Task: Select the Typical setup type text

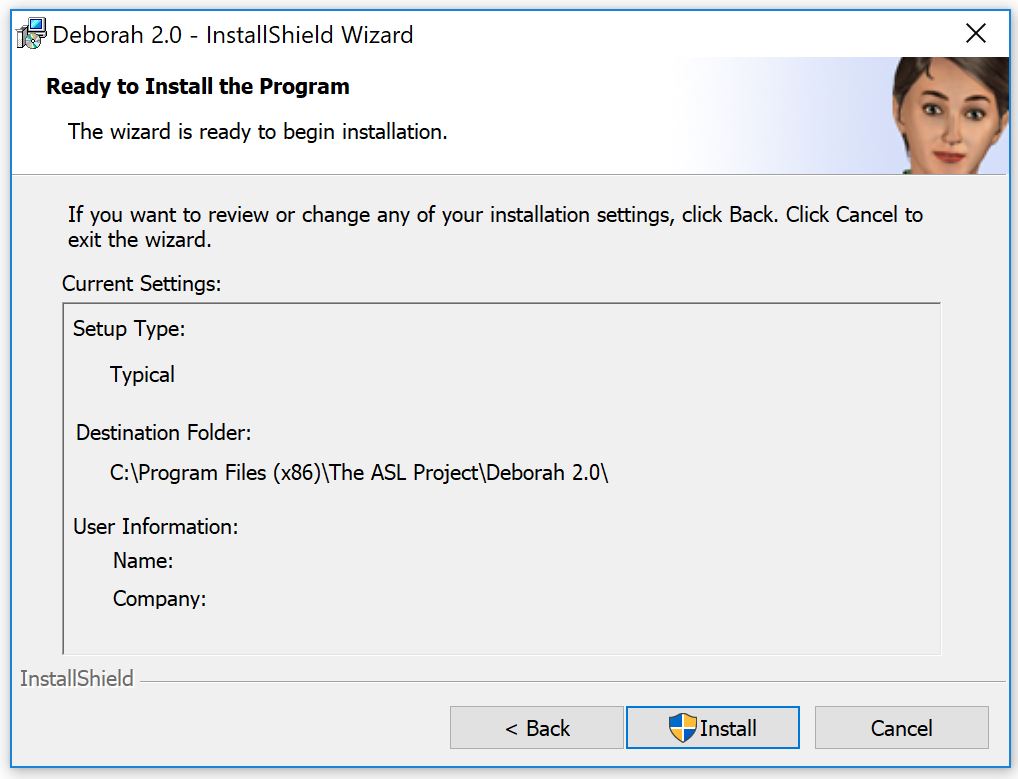Action: [142, 375]
